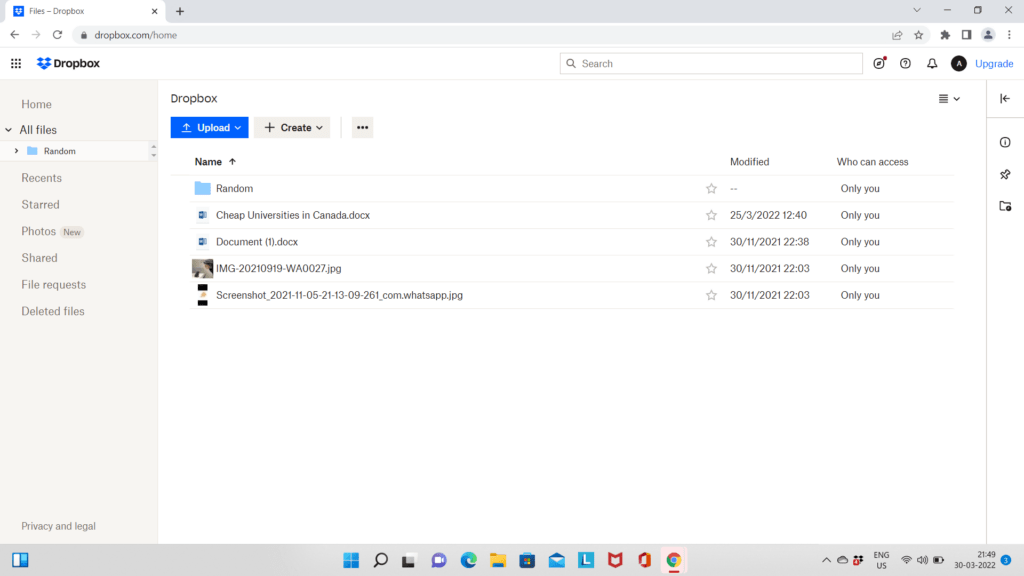Click the pinned items icon in right sidebar
Image resolution: width=1024 pixels, height=576 pixels.
pos(1004,174)
